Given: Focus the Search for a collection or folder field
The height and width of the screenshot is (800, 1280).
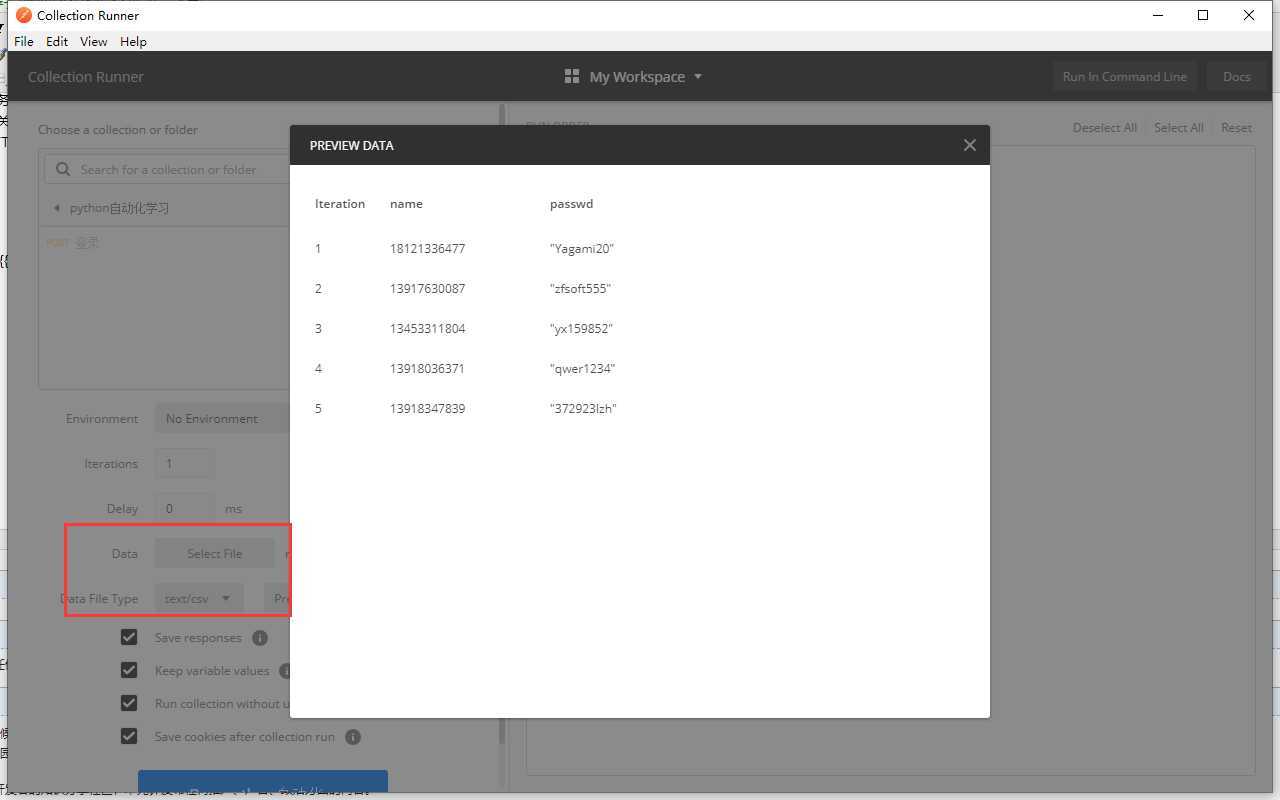Looking at the screenshot, I should pyautogui.click(x=167, y=169).
